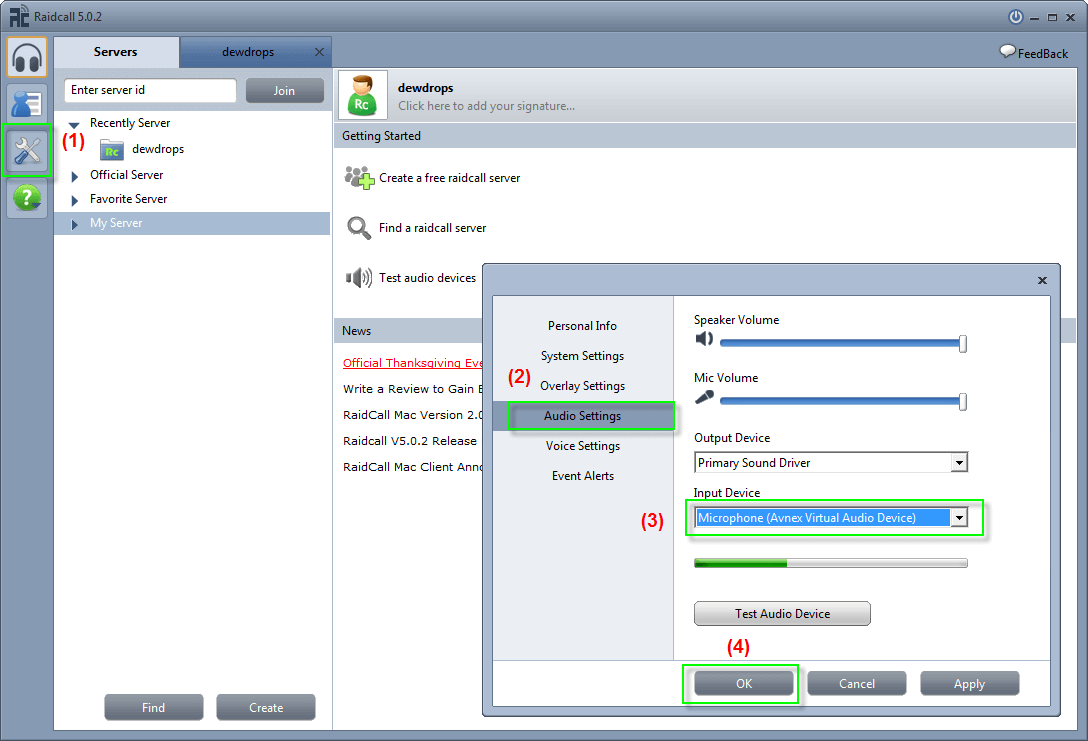Open the Output Device dropdown
The height and width of the screenshot is (741, 1088).
coord(959,463)
